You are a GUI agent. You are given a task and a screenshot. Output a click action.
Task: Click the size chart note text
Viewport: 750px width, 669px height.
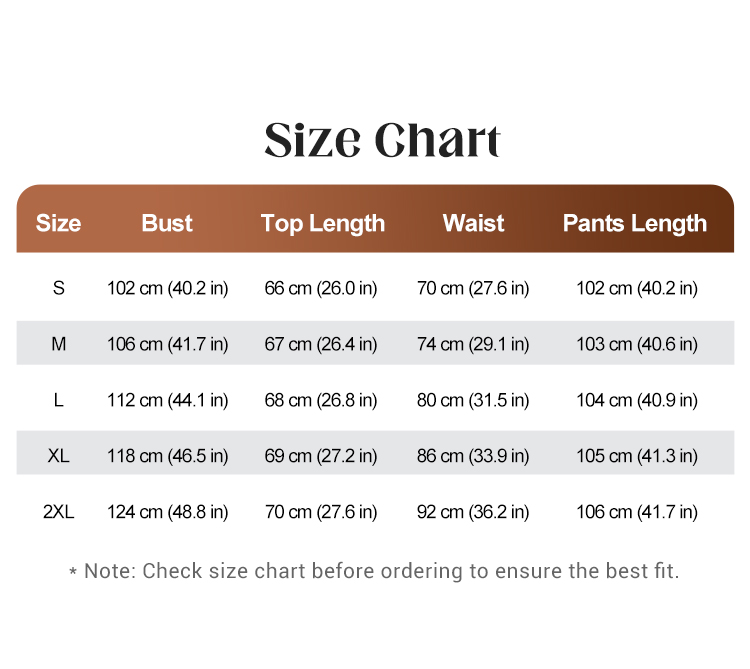click(375, 571)
